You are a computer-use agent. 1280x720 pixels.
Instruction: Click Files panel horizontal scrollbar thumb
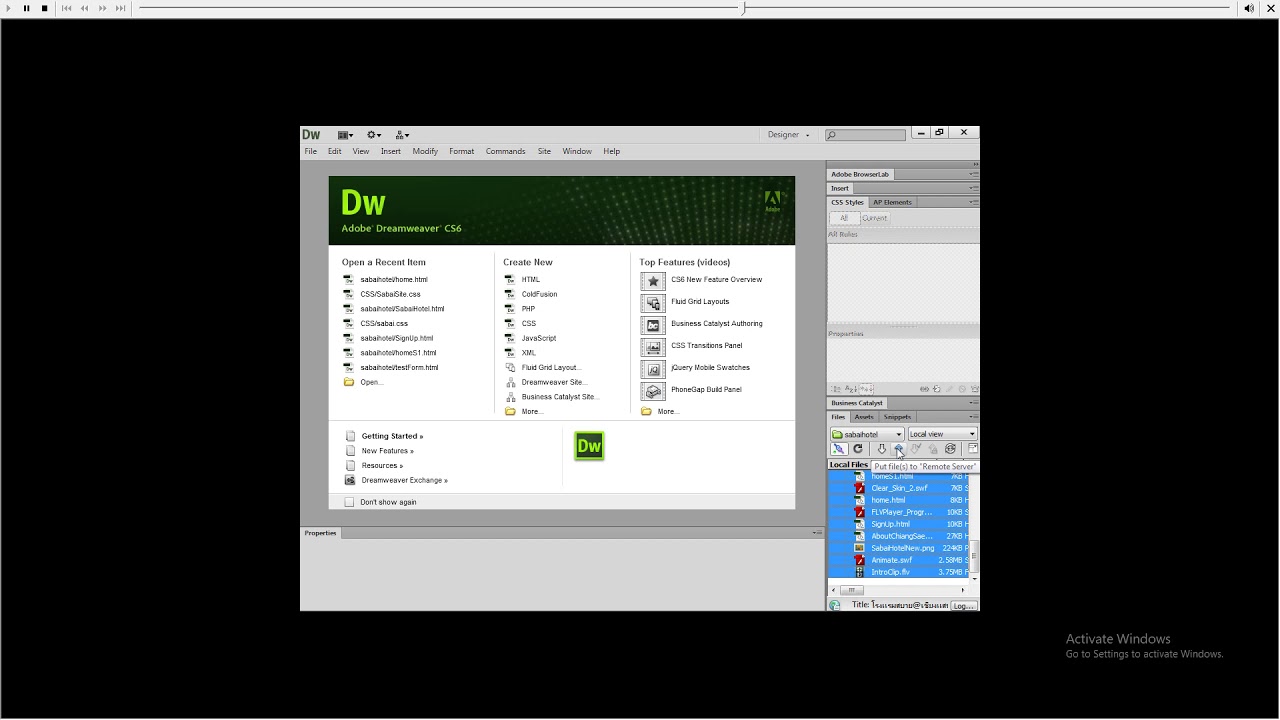click(851, 590)
